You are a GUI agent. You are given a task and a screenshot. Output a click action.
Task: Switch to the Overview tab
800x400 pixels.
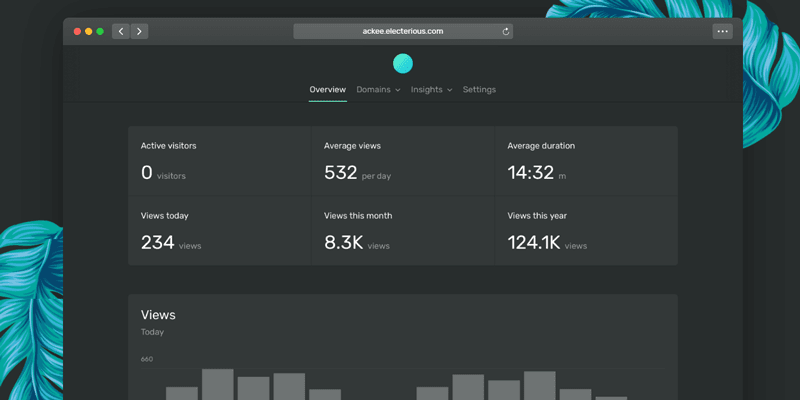327,90
